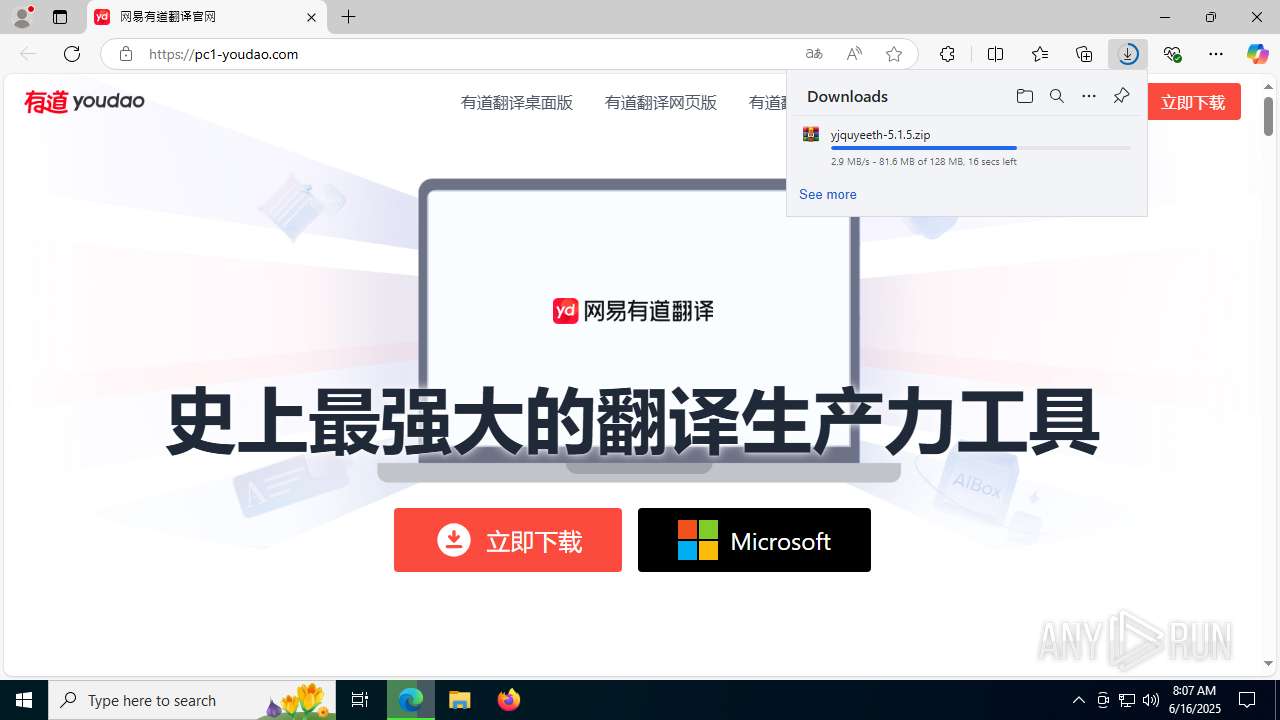1280x720 pixels.
Task: Click page scrollbar down arrow
Action: tap(1269, 664)
